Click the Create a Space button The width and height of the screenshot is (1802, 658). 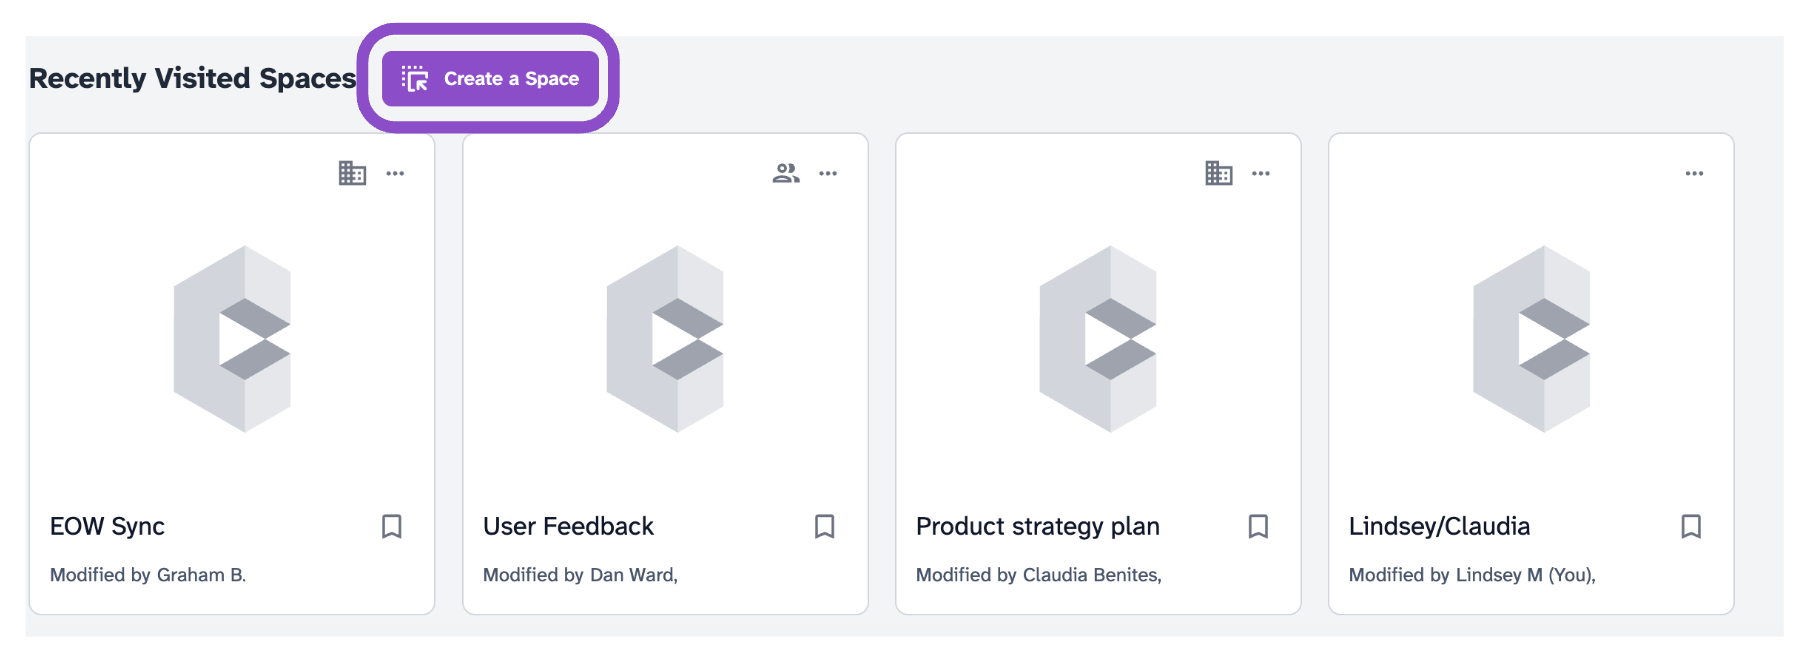tap(490, 78)
